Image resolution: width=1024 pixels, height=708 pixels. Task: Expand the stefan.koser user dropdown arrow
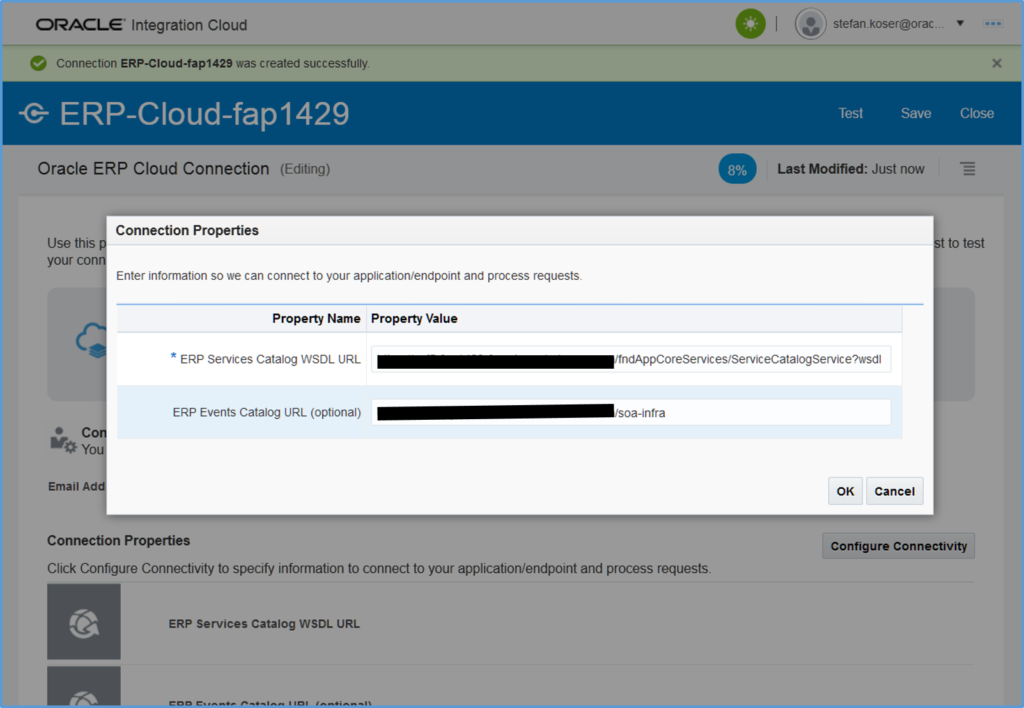[960, 23]
